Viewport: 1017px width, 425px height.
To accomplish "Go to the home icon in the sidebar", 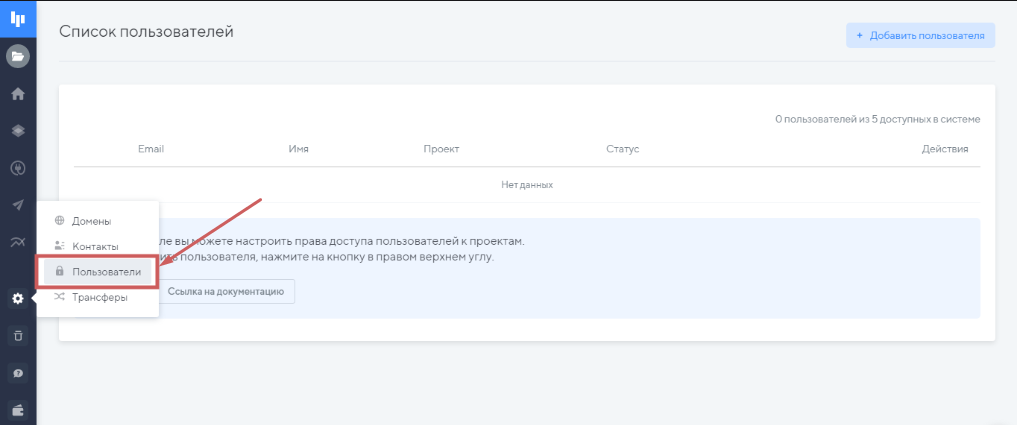I will tap(17, 94).
